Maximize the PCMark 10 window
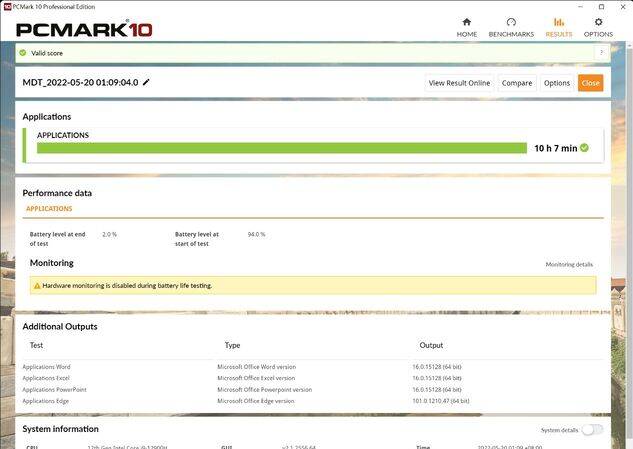Image resolution: width=633 pixels, height=449 pixels. tap(602, 6)
